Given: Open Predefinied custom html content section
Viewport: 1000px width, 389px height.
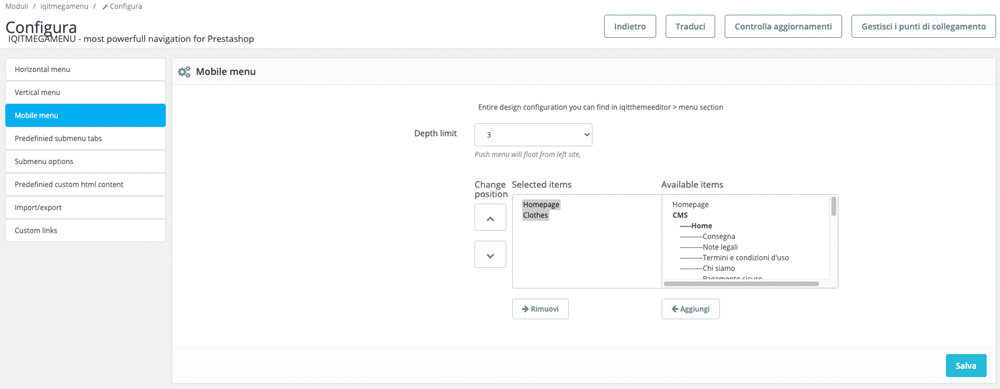Looking at the screenshot, I should click(85, 184).
